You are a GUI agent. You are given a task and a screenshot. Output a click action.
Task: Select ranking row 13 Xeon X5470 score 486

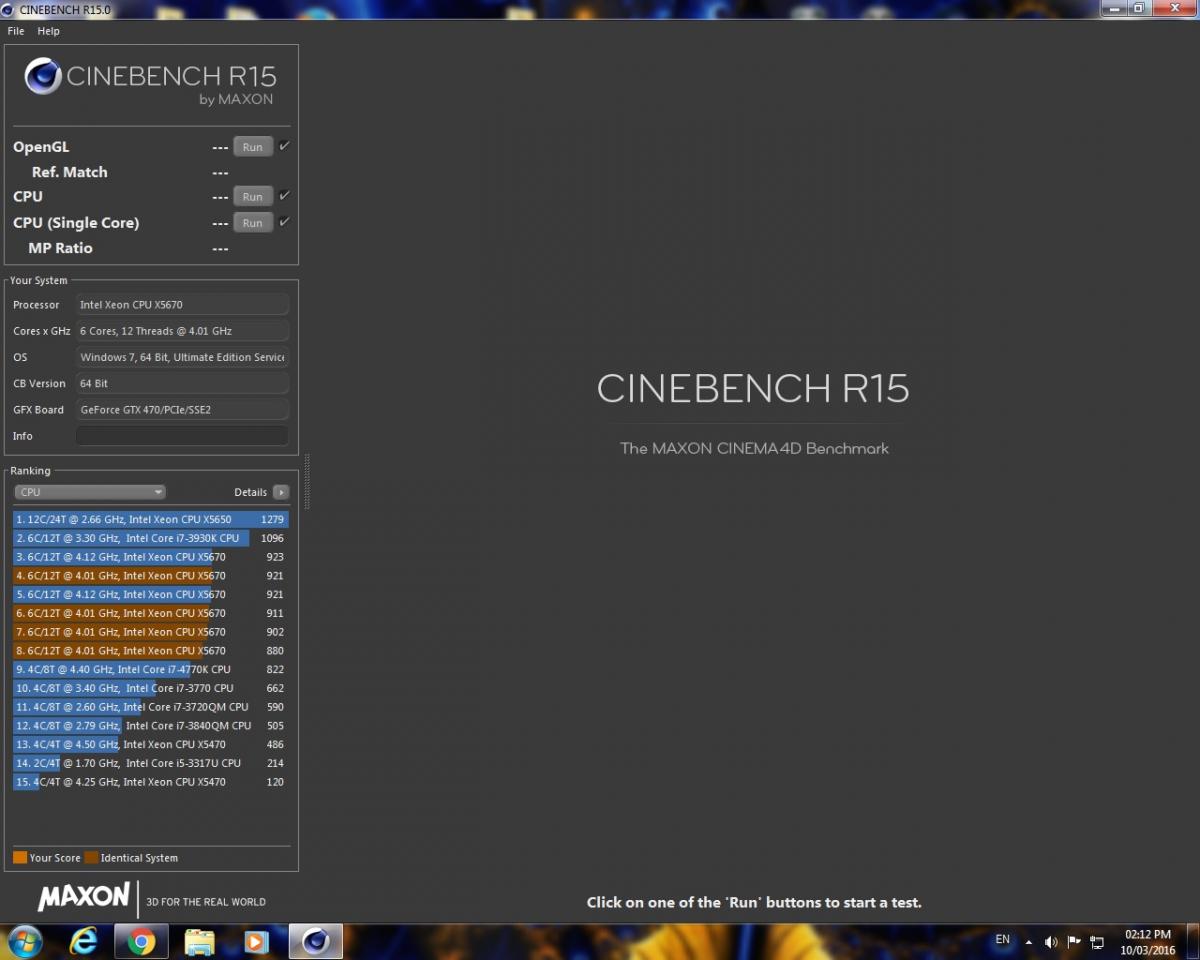(151, 744)
